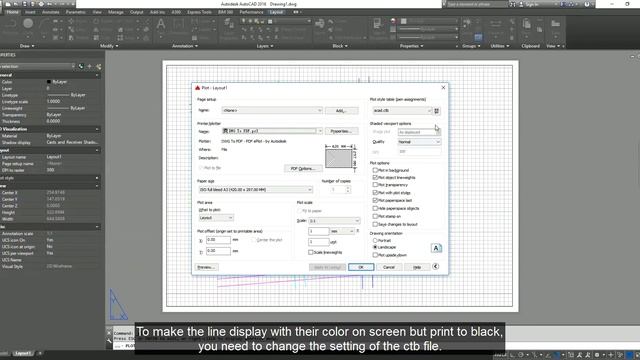640x360 pixels.
Task: Click OK in the Plot dialog
Action: point(361,267)
